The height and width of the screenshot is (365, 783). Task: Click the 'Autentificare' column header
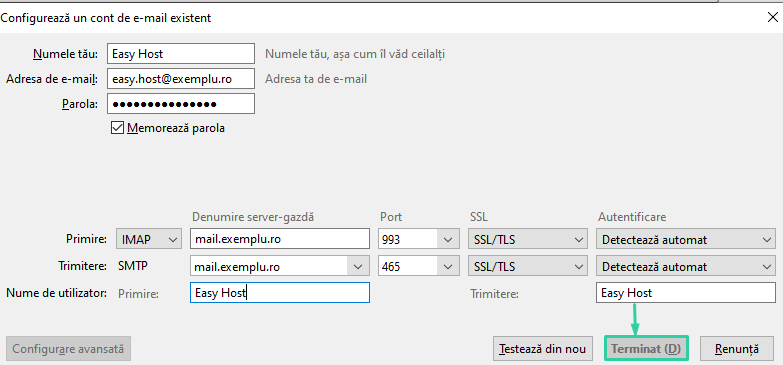(x=632, y=217)
